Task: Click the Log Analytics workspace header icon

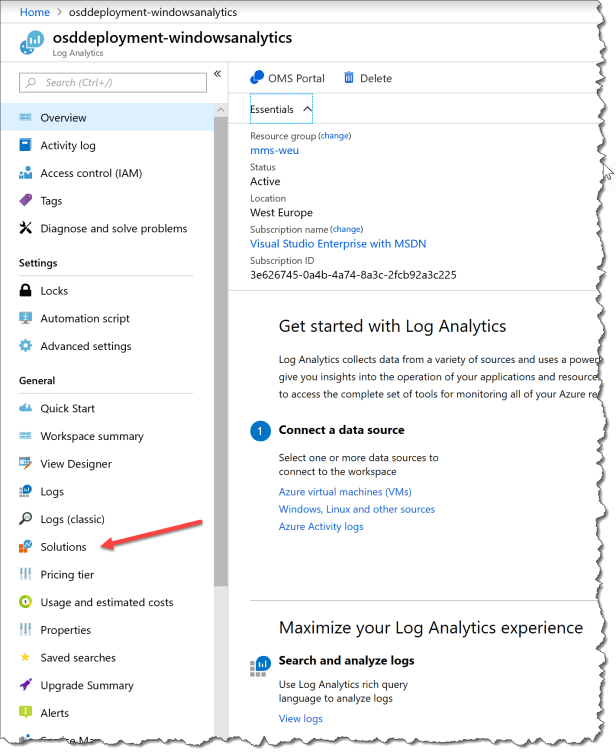Action: [x=32, y=43]
